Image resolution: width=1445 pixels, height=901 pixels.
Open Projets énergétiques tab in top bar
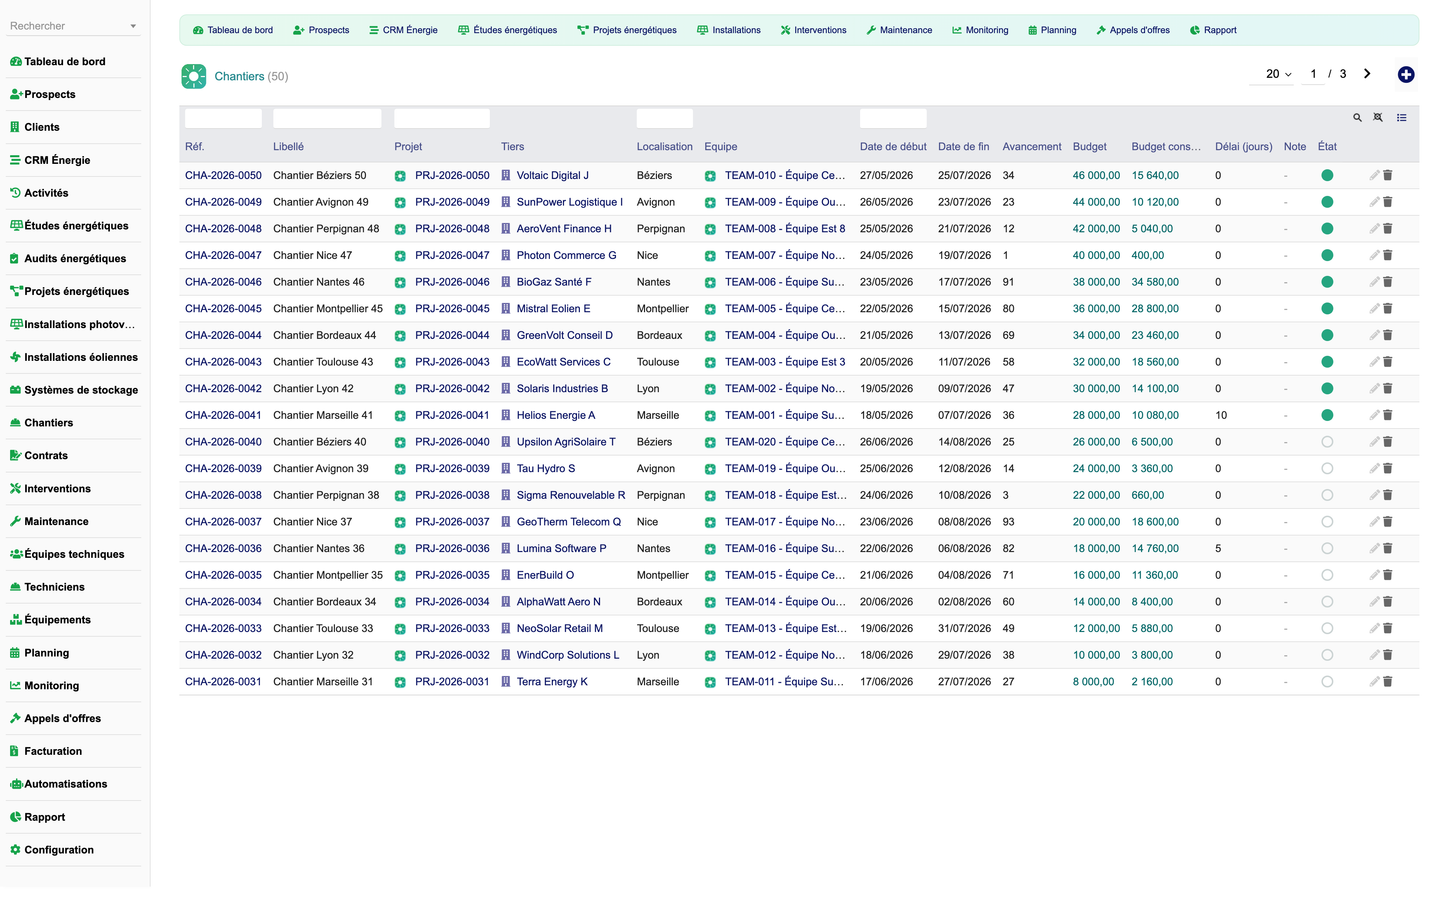tap(626, 30)
